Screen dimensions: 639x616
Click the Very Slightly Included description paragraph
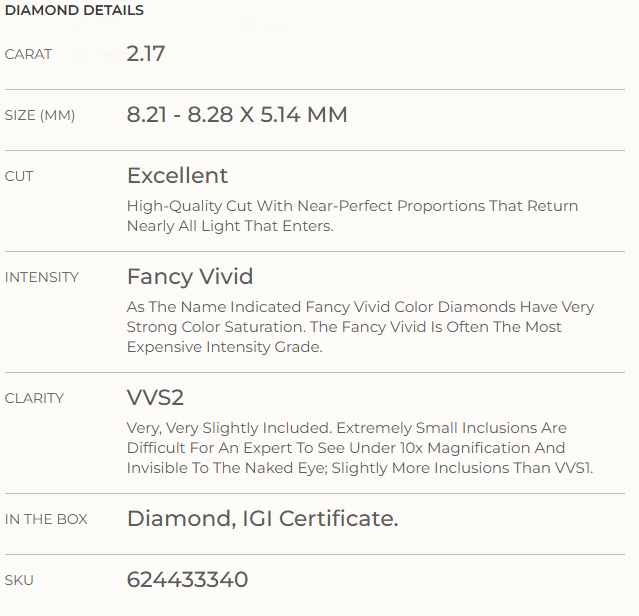(x=360, y=448)
